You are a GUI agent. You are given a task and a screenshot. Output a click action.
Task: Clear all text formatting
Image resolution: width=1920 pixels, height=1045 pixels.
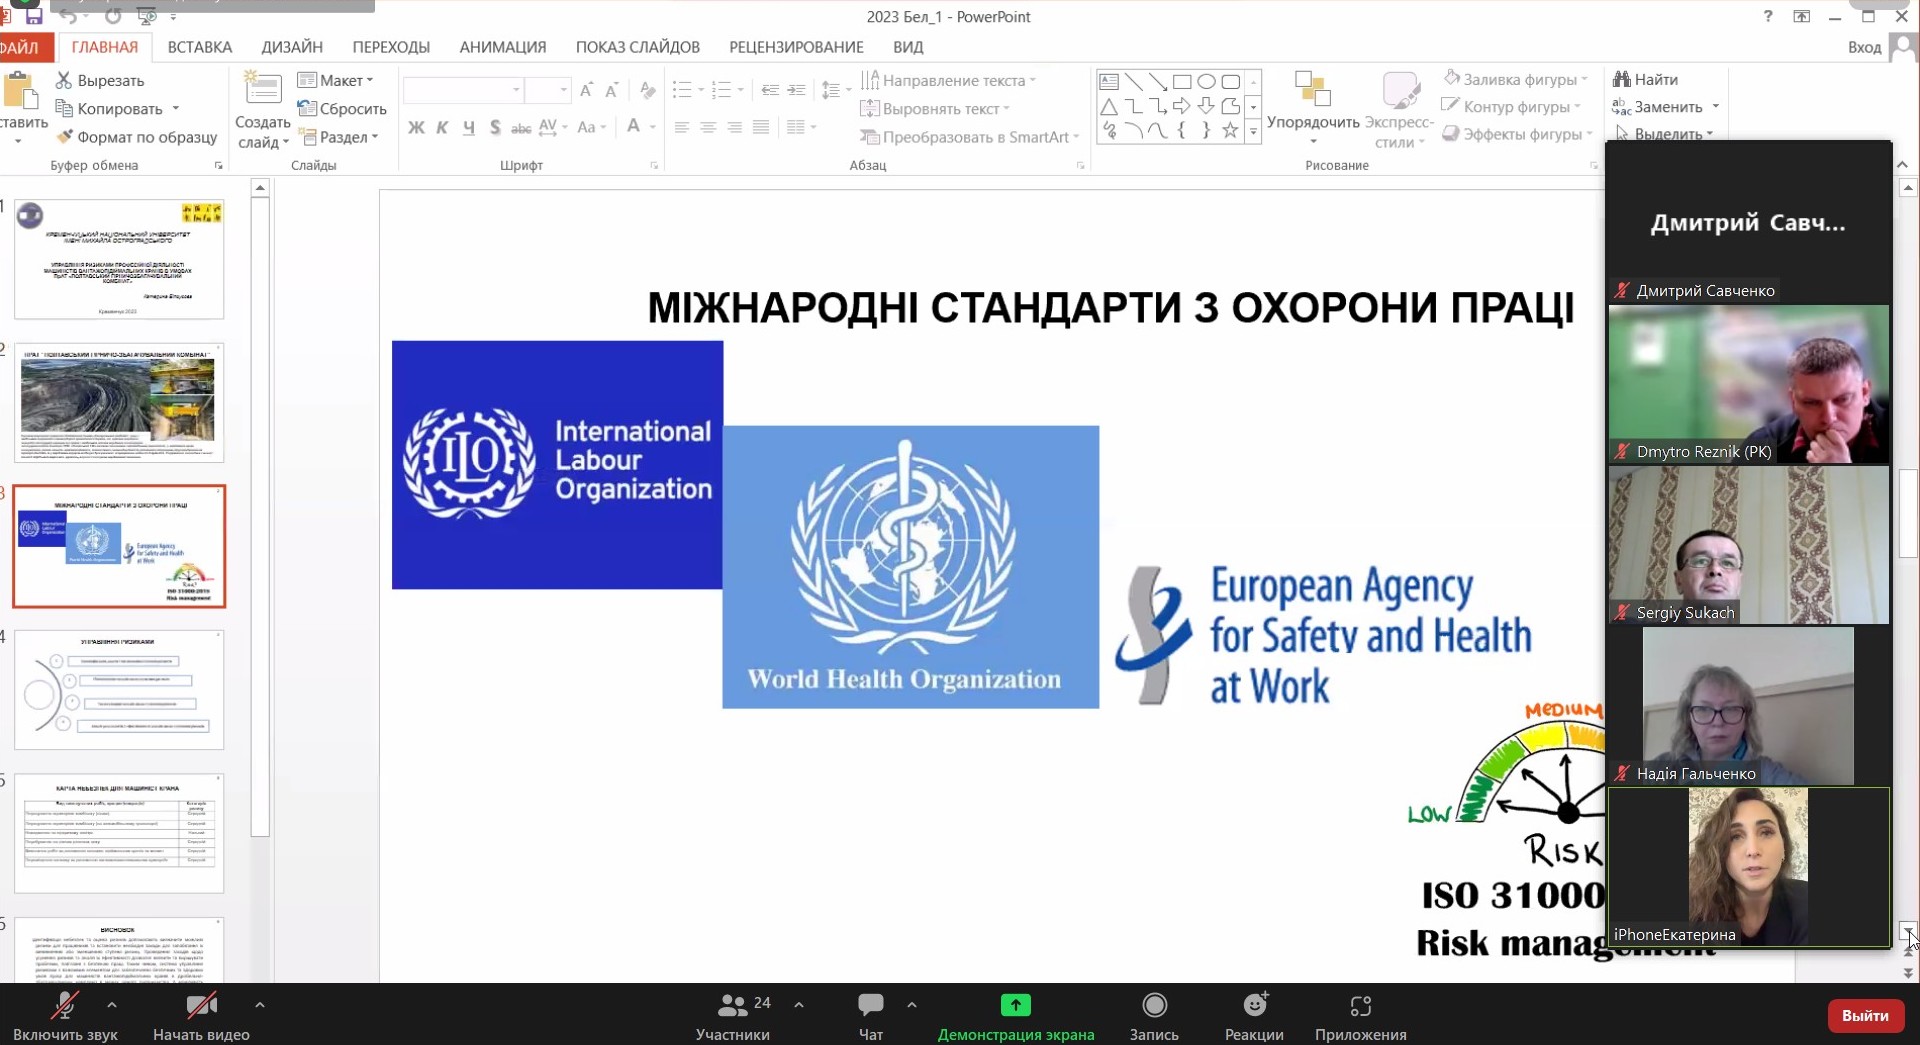pos(648,90)
